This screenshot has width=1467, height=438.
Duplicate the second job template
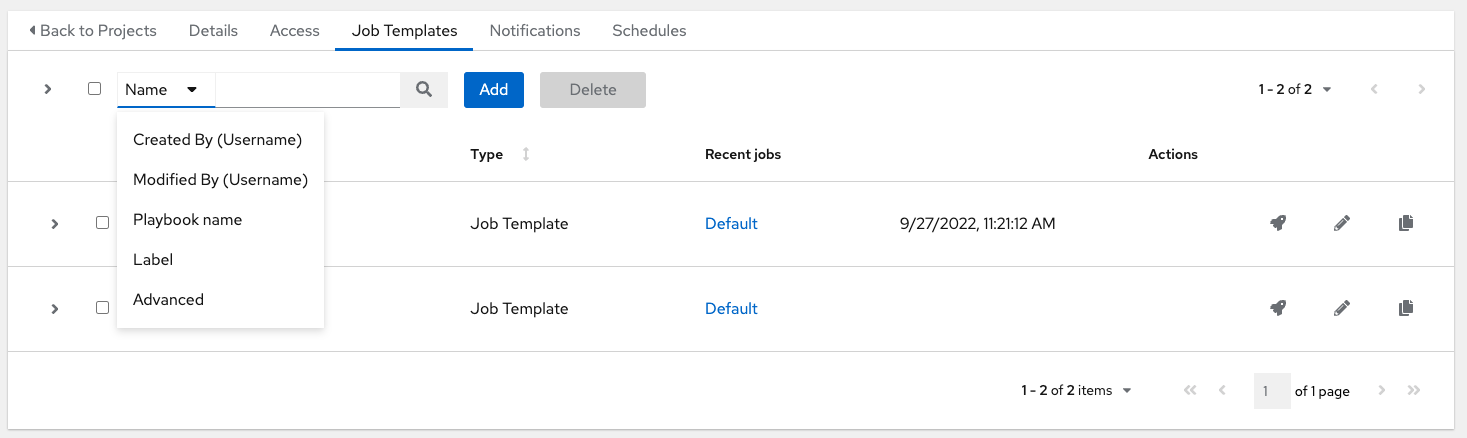pyautogui.click(x=1406, y=309)
